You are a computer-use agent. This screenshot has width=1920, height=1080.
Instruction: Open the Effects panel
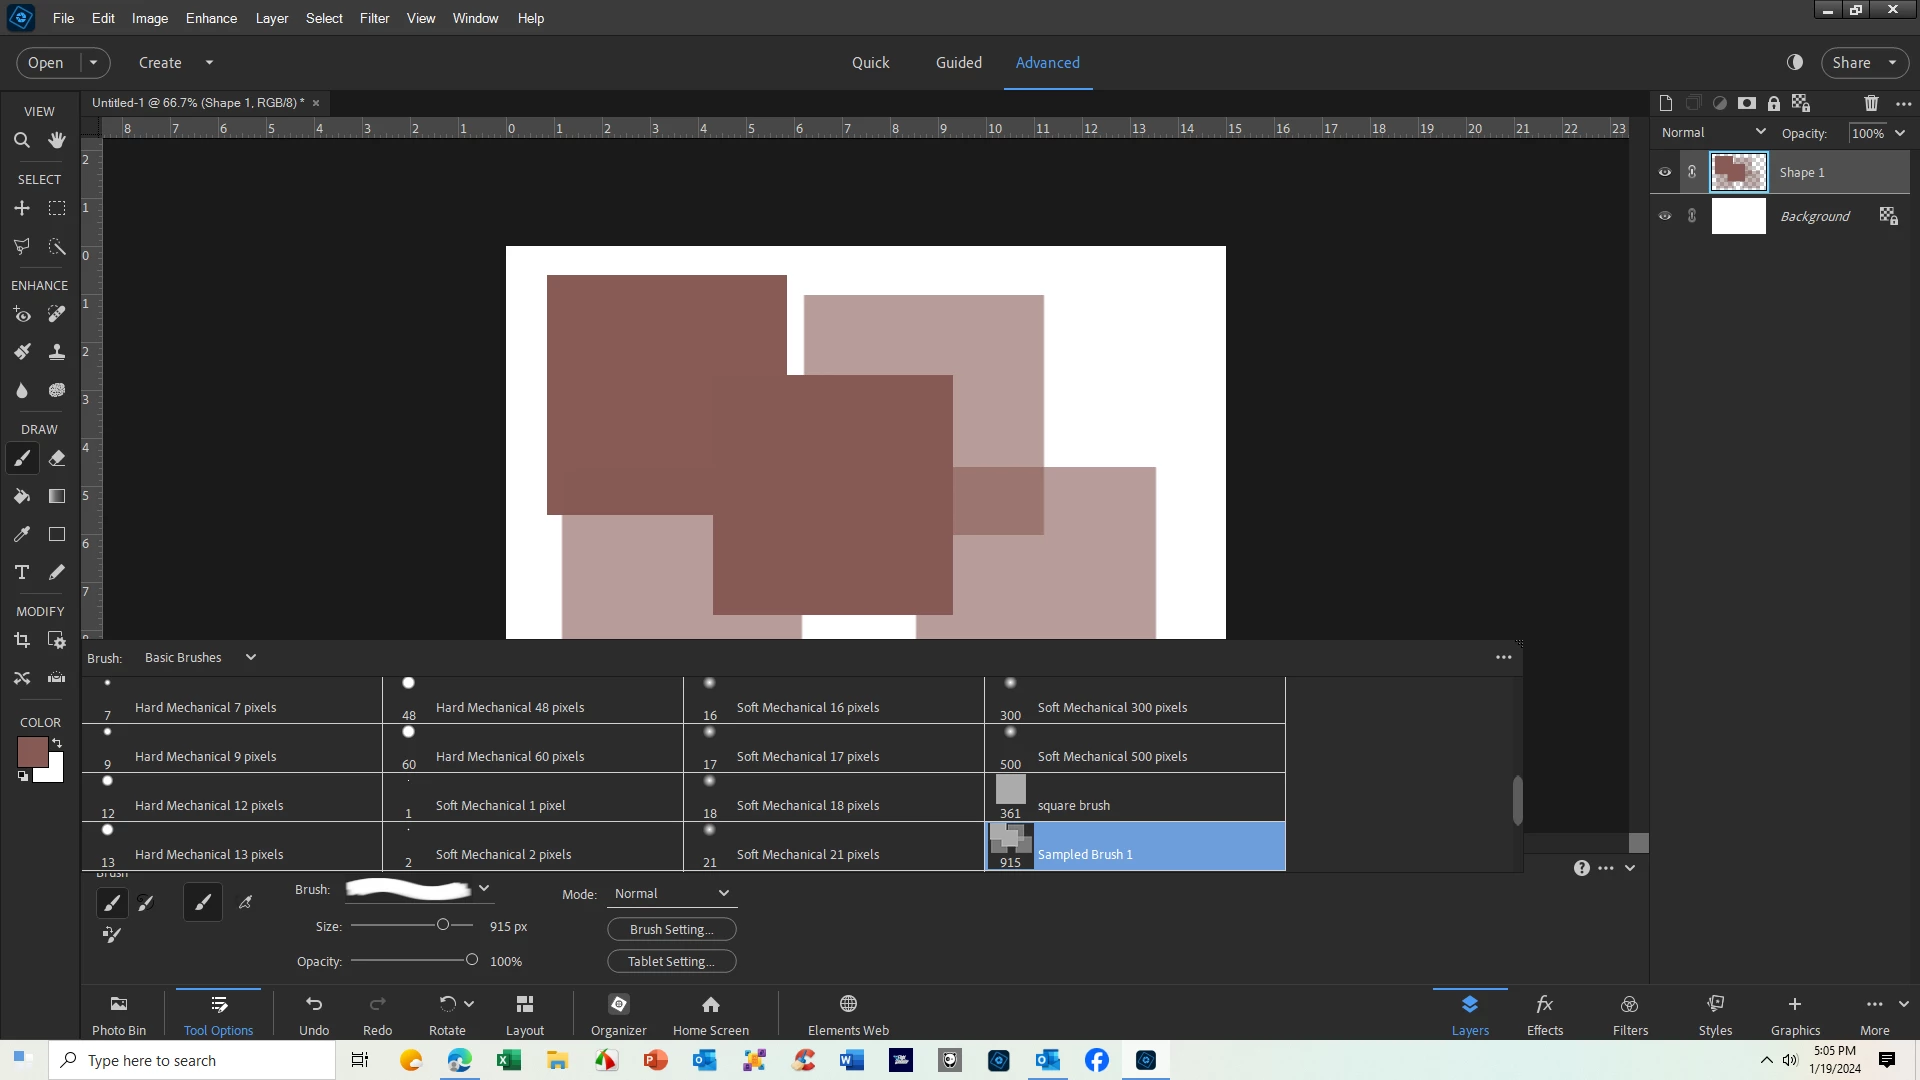point(1544,1013)
